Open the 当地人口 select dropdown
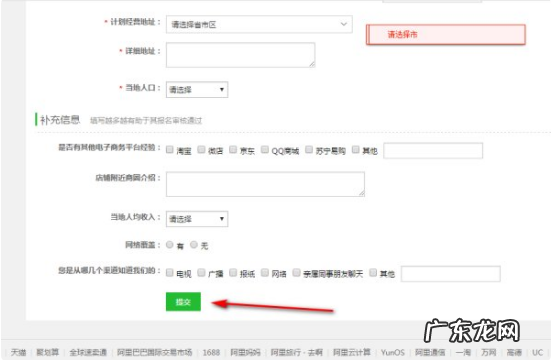The height and width of the screenshot is (360, 558). [197, 89]
